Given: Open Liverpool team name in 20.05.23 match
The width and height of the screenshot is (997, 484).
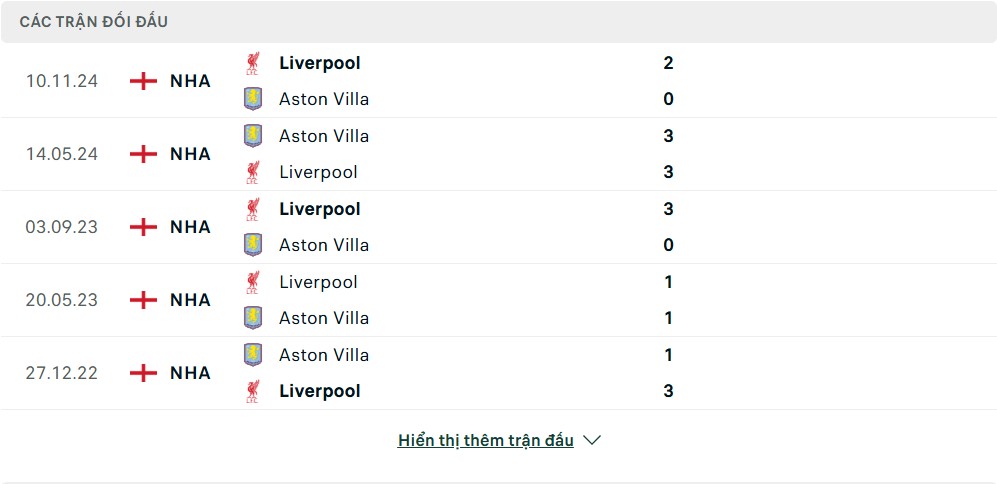Looking at the screenshot, I should [318, 282].
